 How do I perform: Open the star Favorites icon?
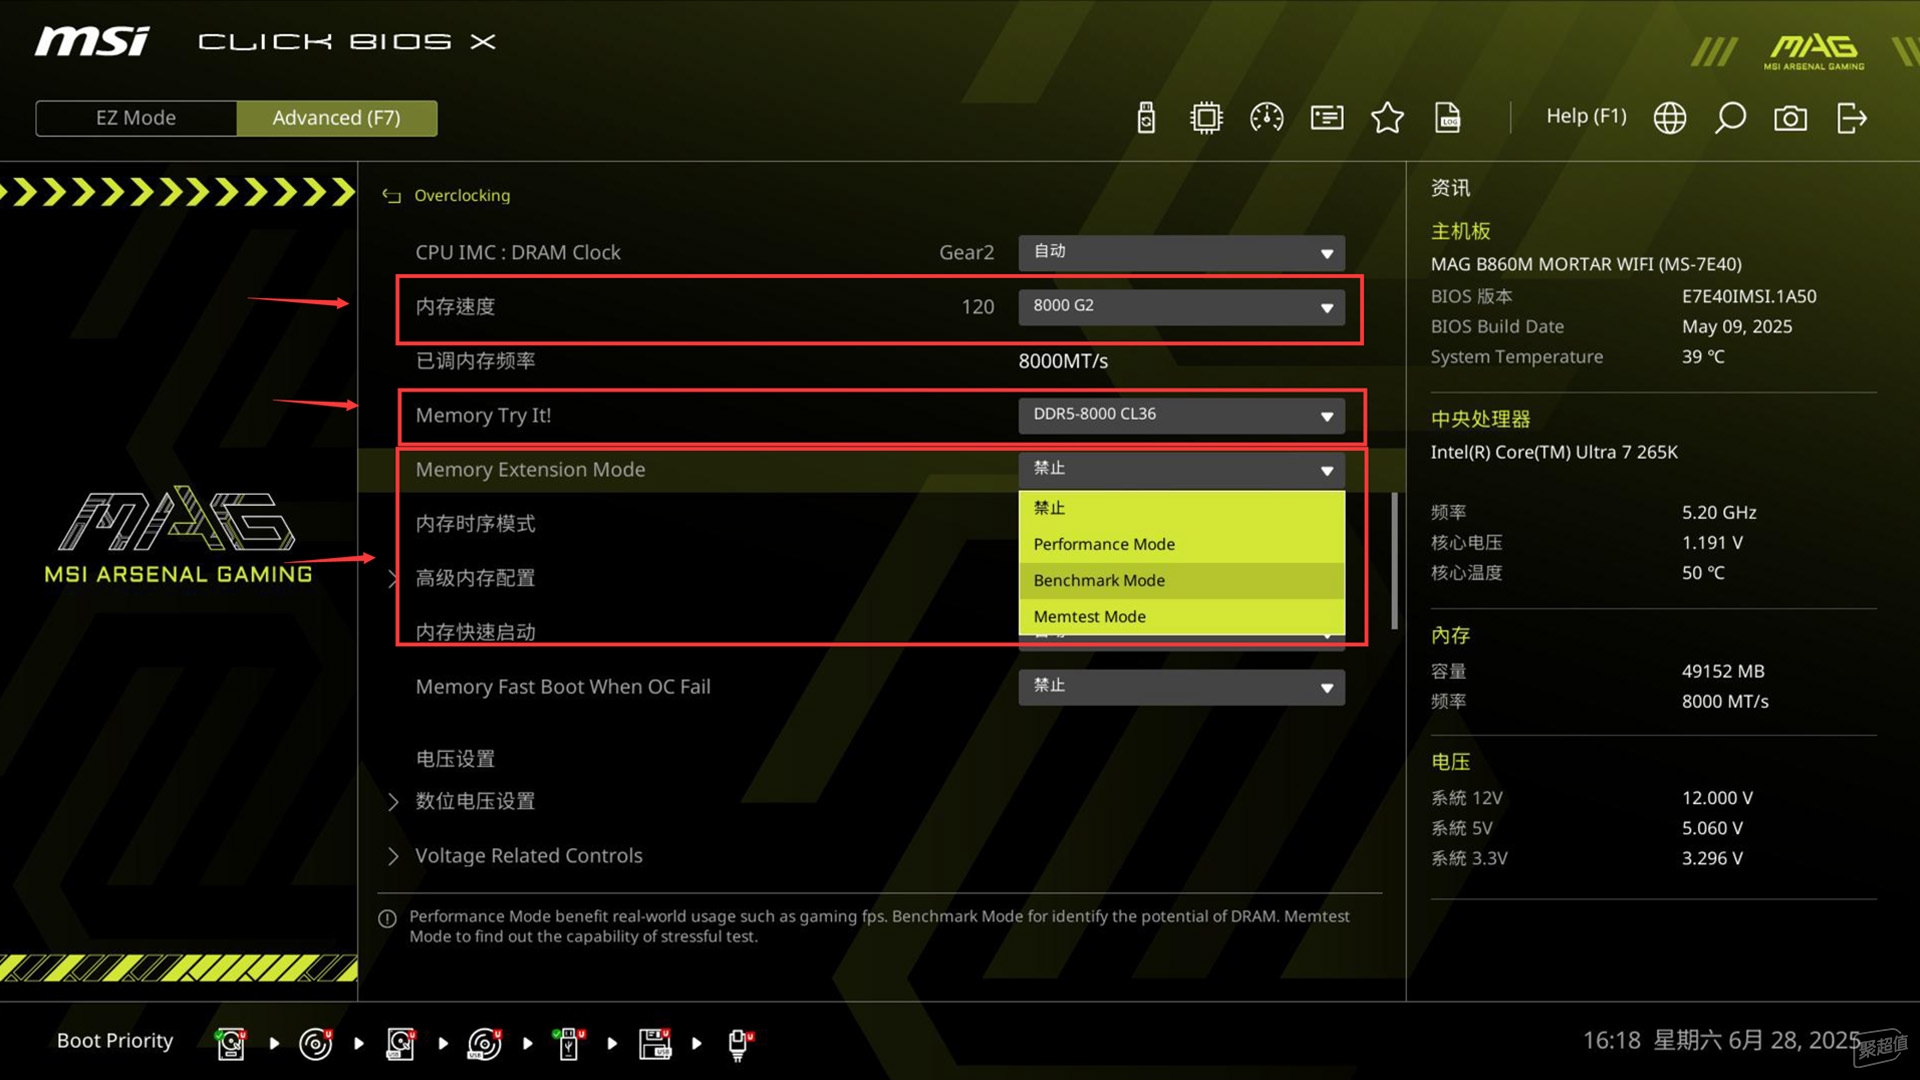1387,118
